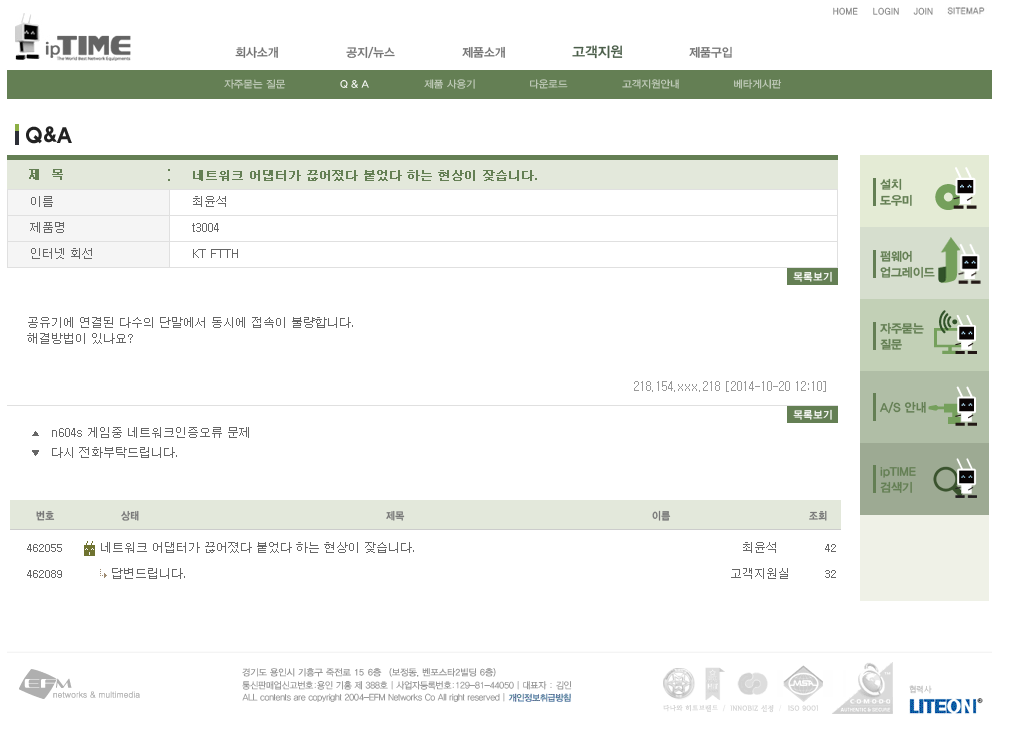Select the 다운로드 submenu item
Screen dimensions: 1021x744
pyautogui.click(x=548, y=84)
